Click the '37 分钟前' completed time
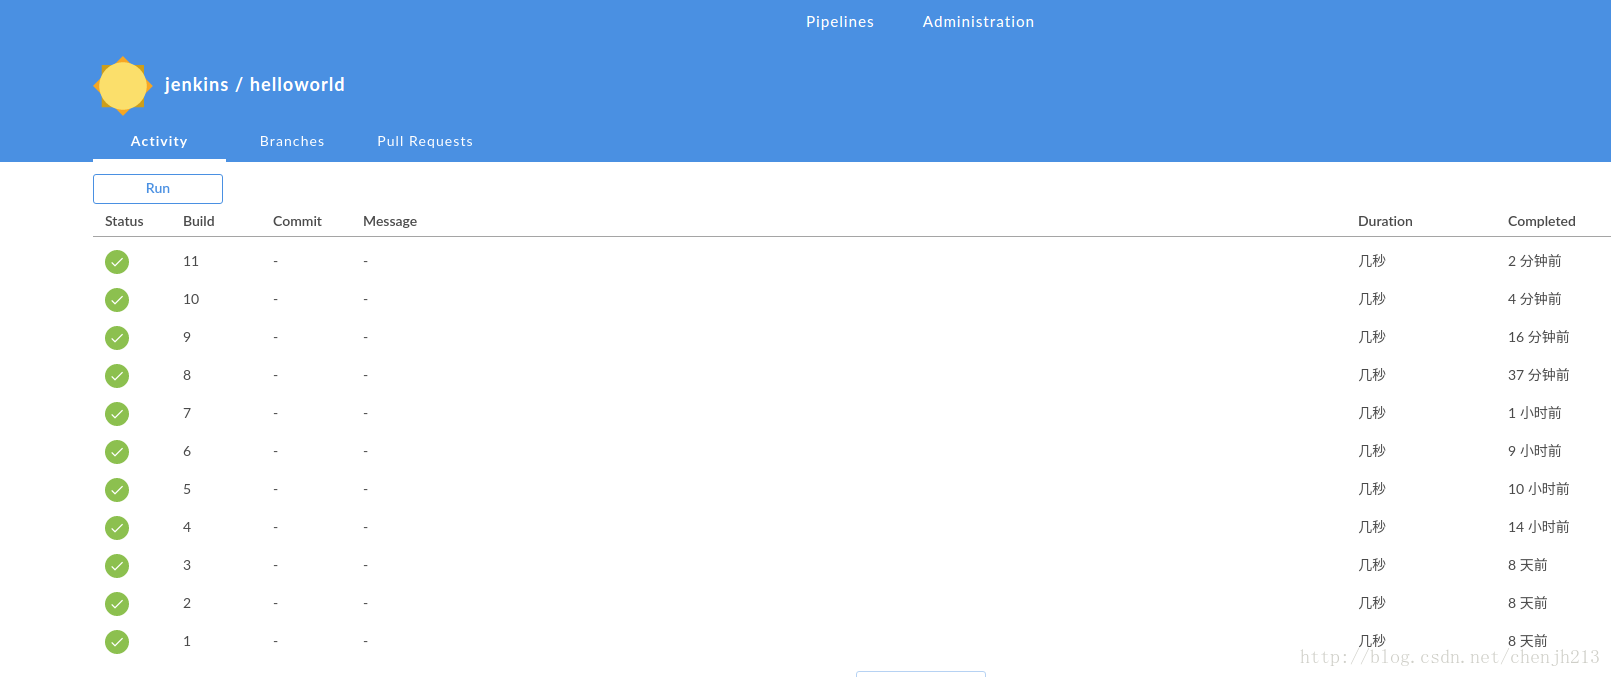1611x677 pixels. (x=1539, y=375)
